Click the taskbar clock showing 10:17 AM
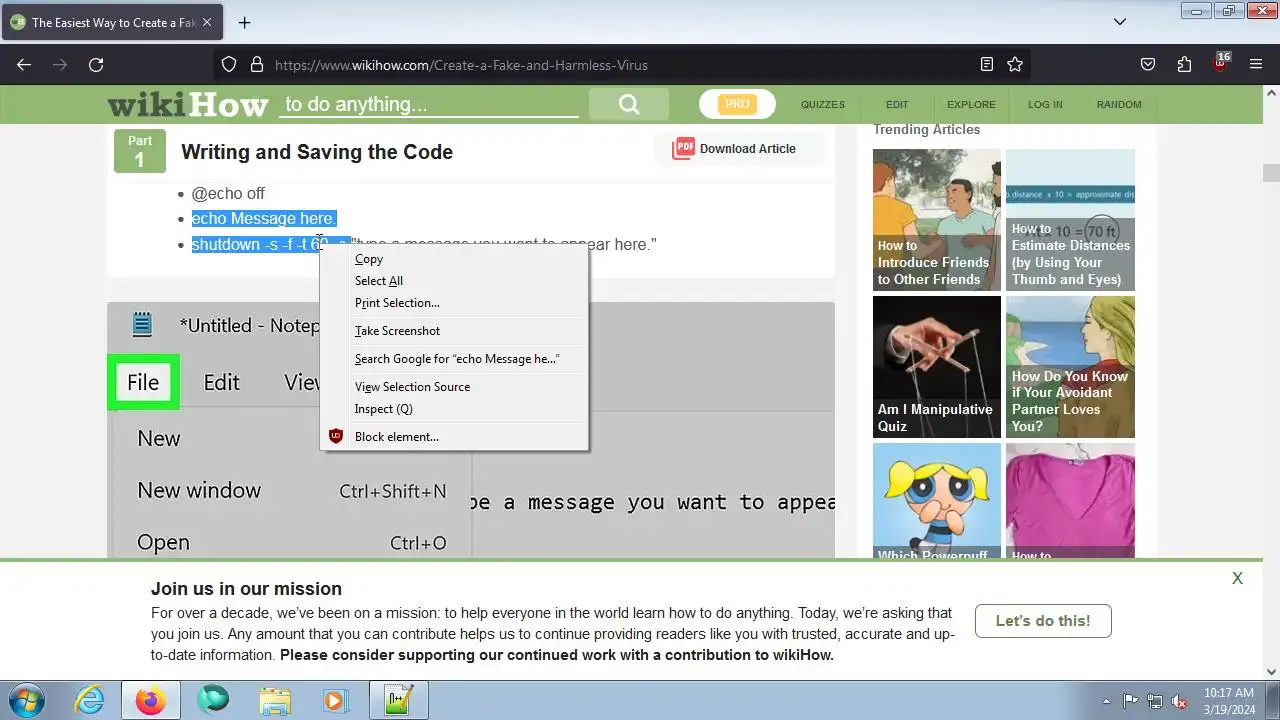 1229,700
